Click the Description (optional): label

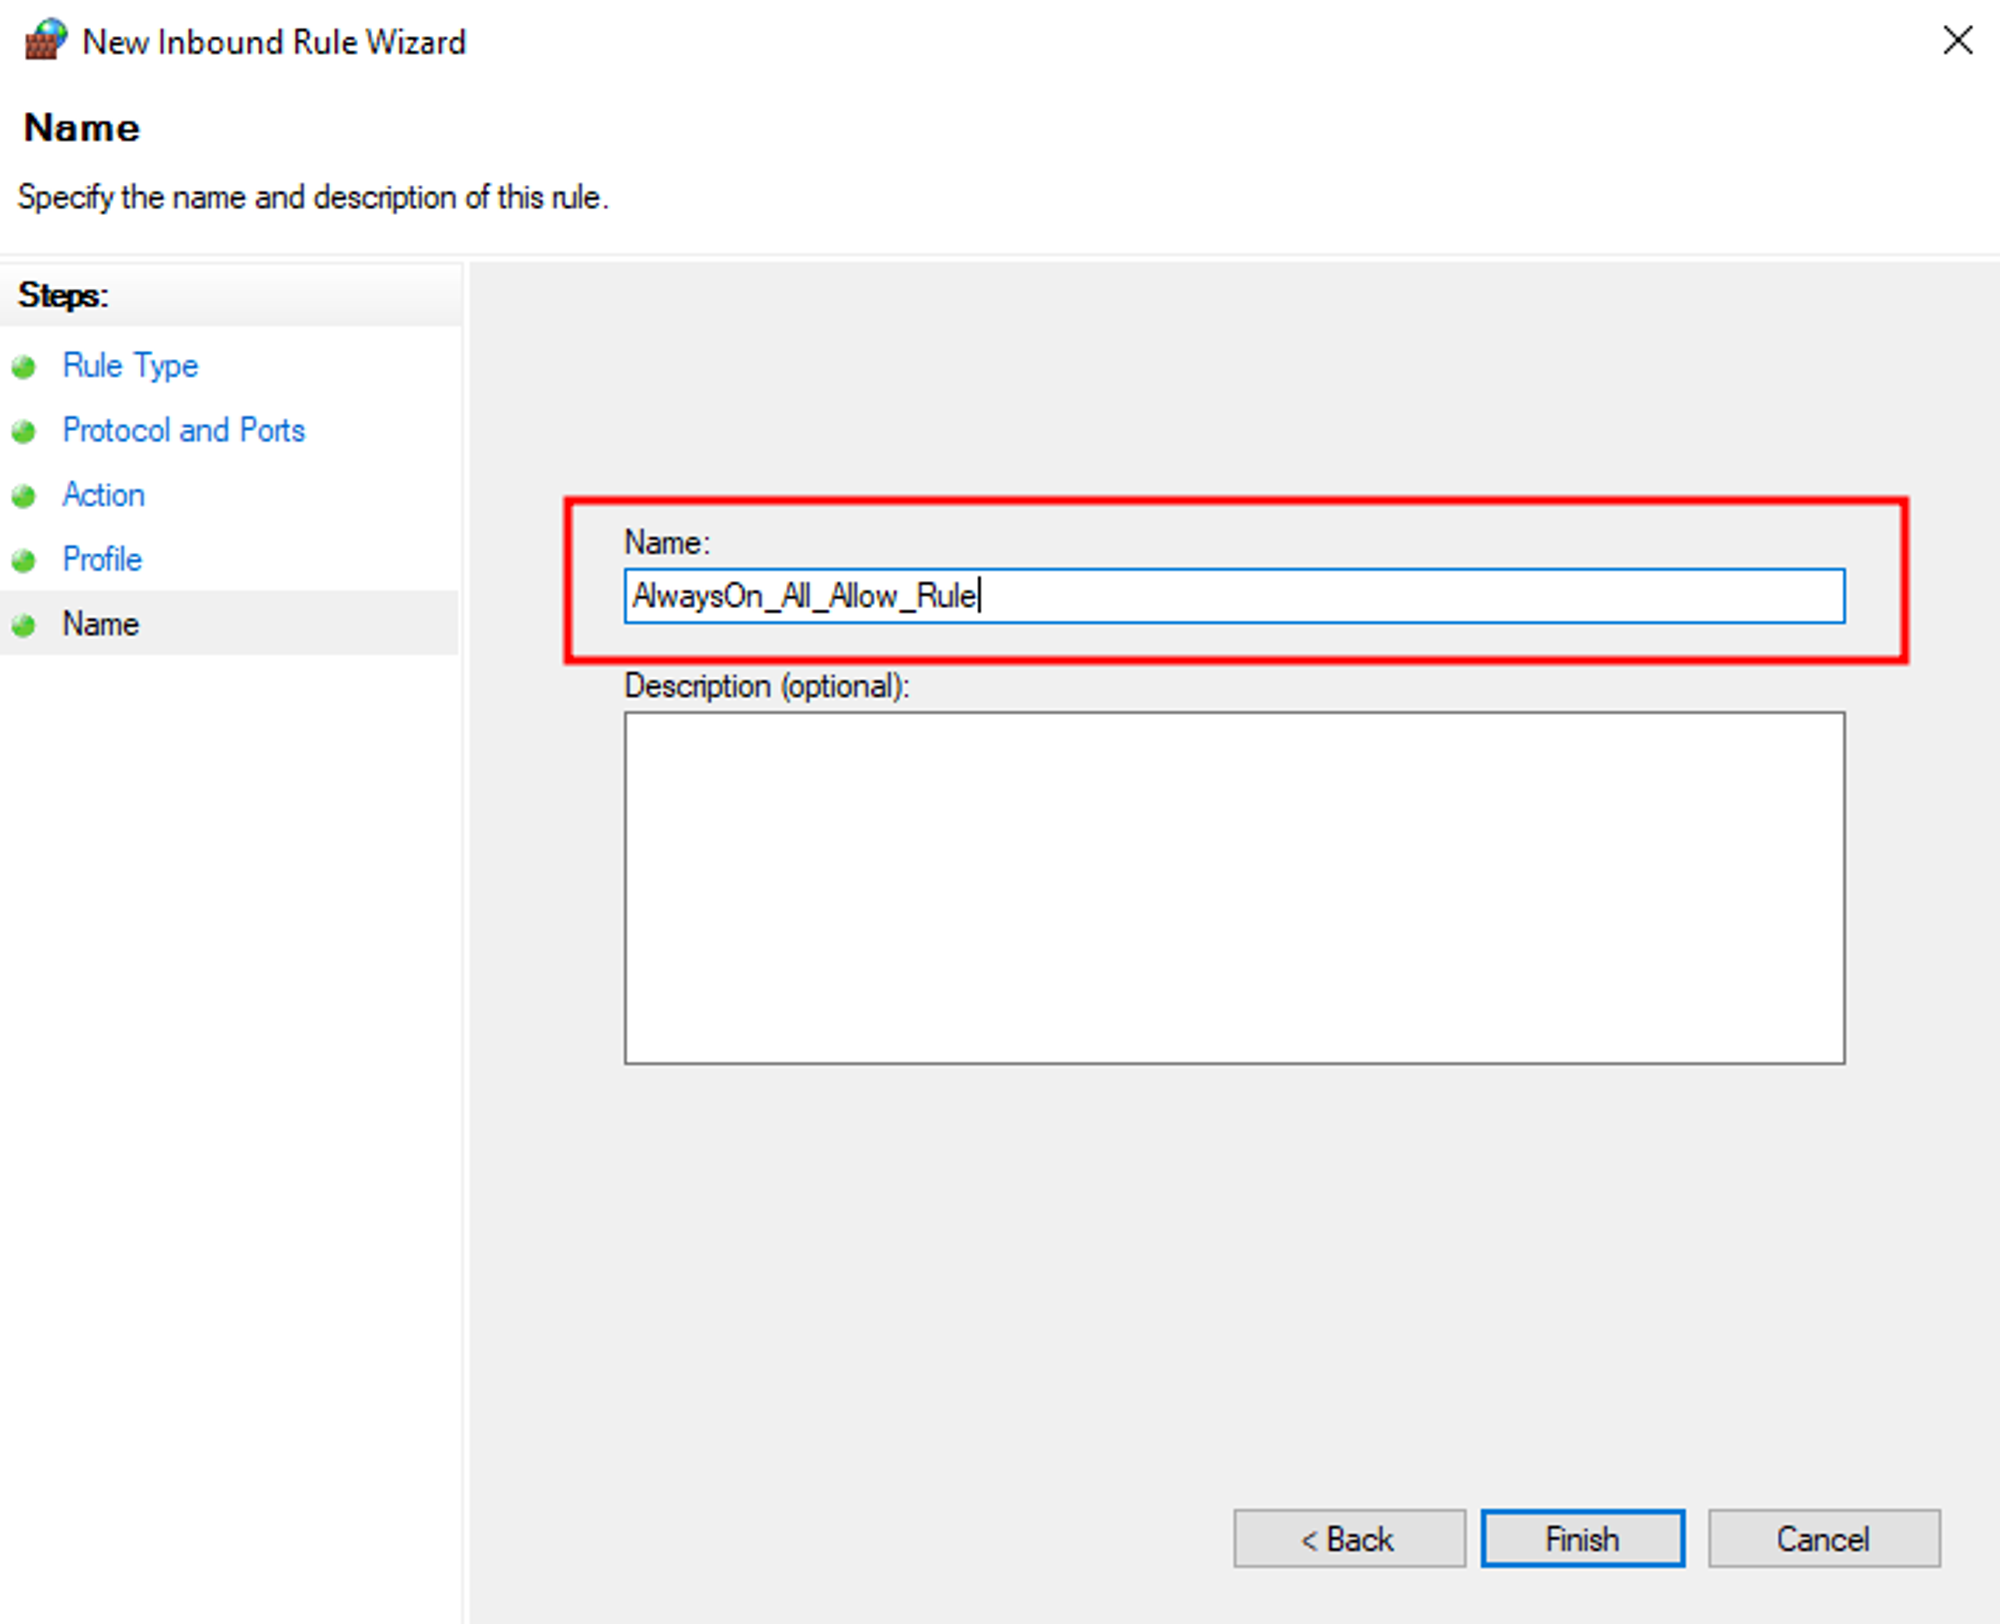point(767,686)
